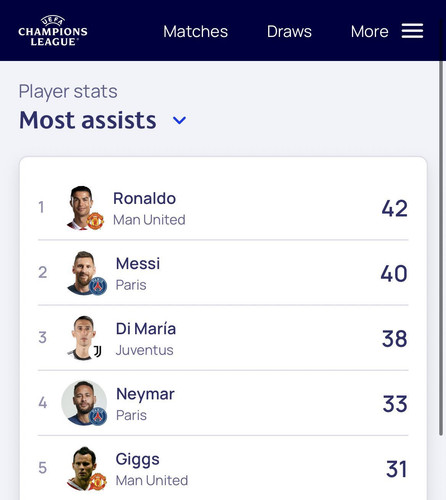
Task: Open Messi's player photo
Action: (x=83, y=273)
